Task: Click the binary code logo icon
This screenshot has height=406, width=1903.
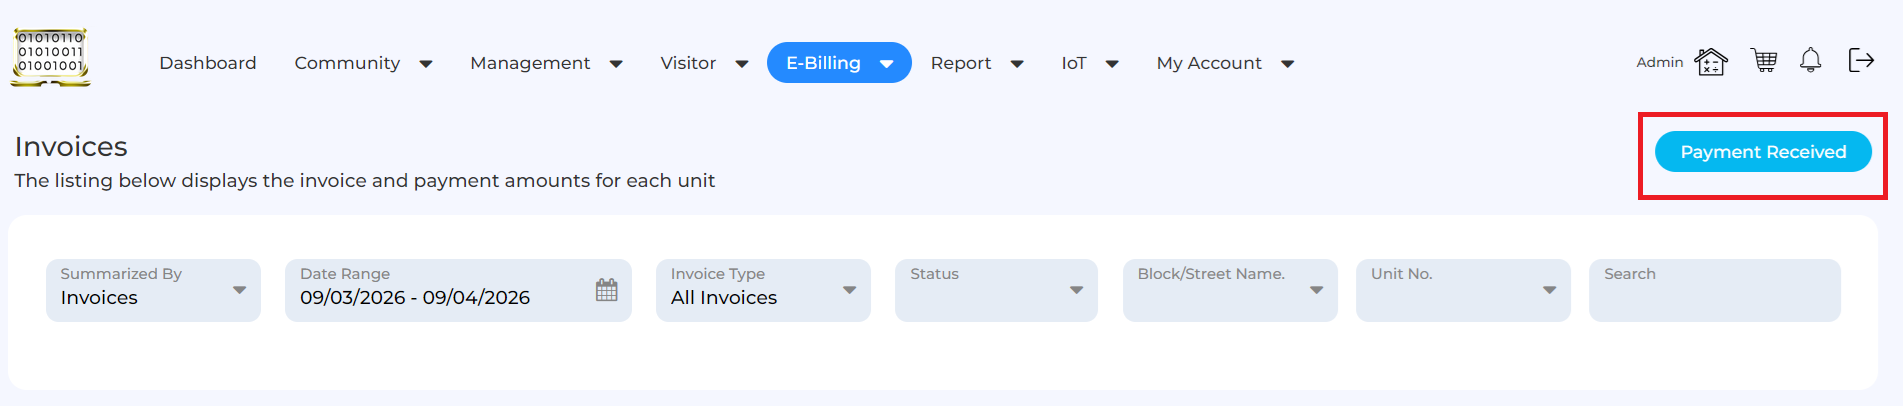Action: (50, 58)
